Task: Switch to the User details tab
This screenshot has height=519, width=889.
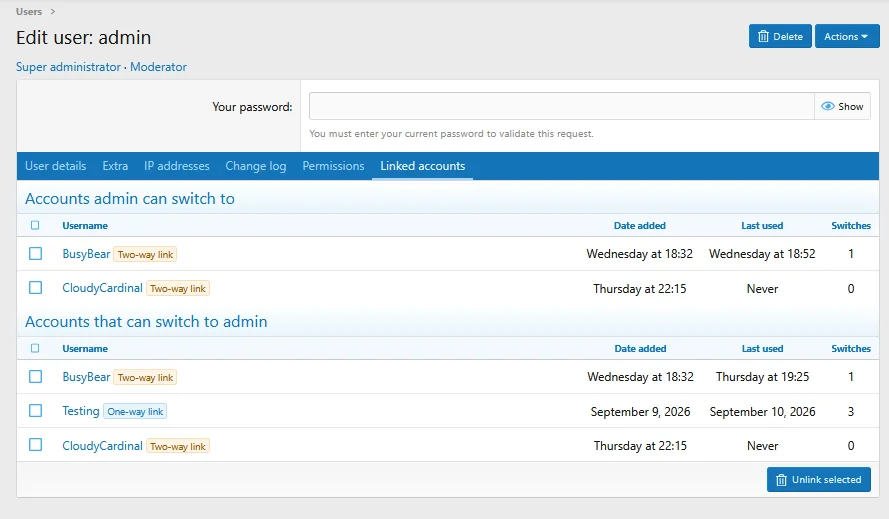Action: (x=56, y=166)
